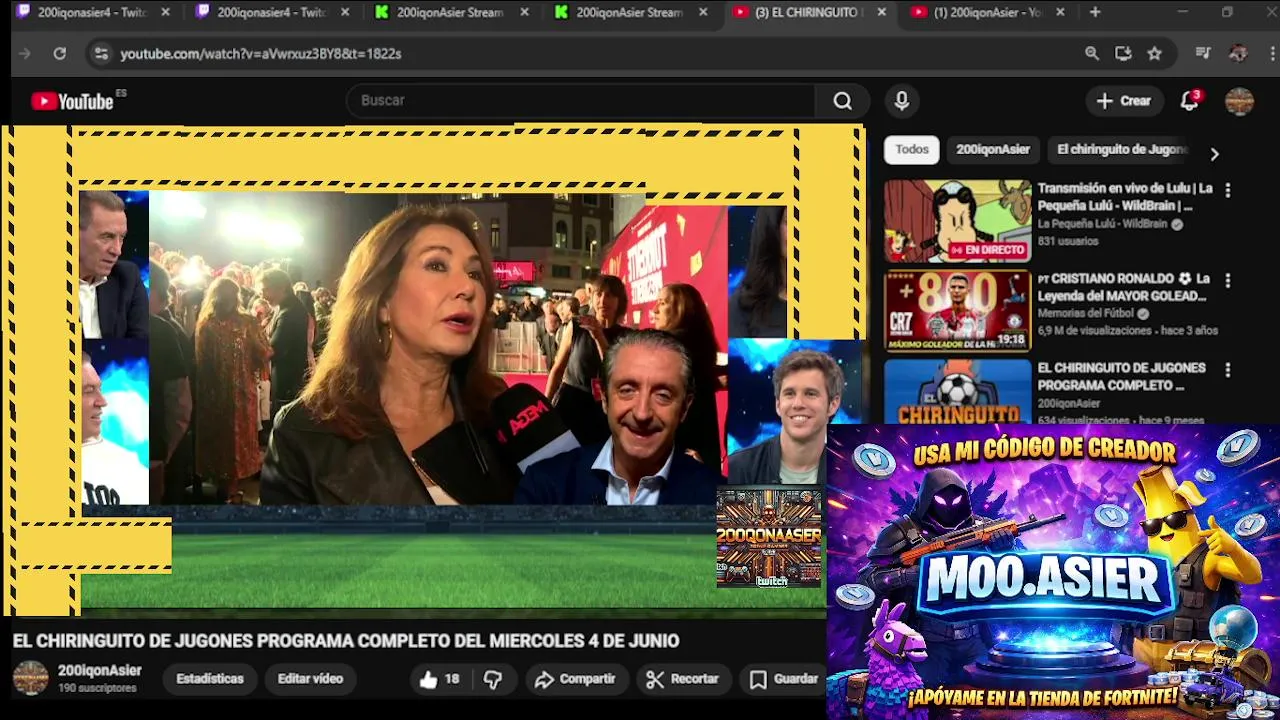
Task: Open a new browser tab with plus
Action: point(1095,13)
